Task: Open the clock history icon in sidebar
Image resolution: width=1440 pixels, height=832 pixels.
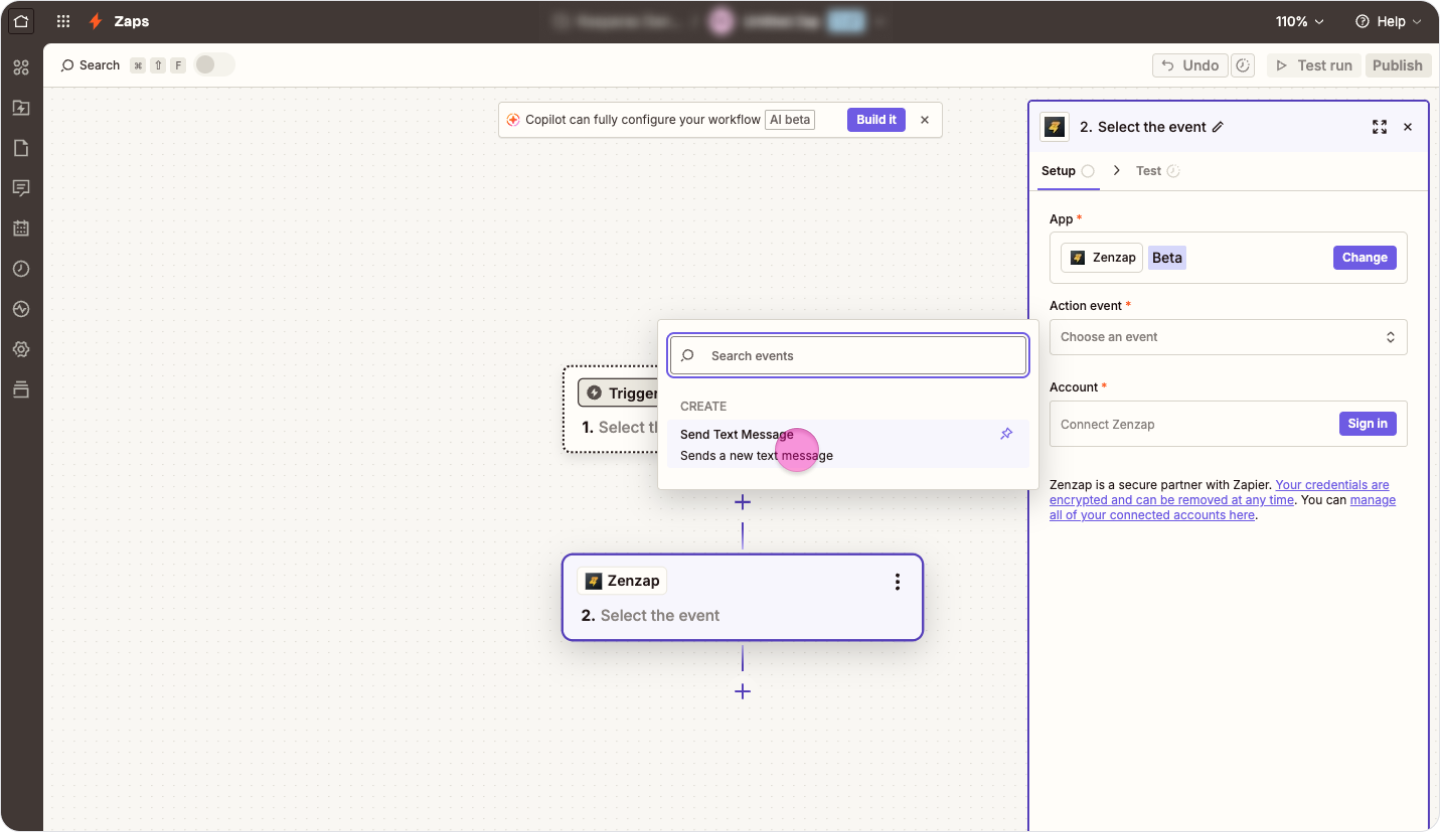Action: tap(21, 269)
